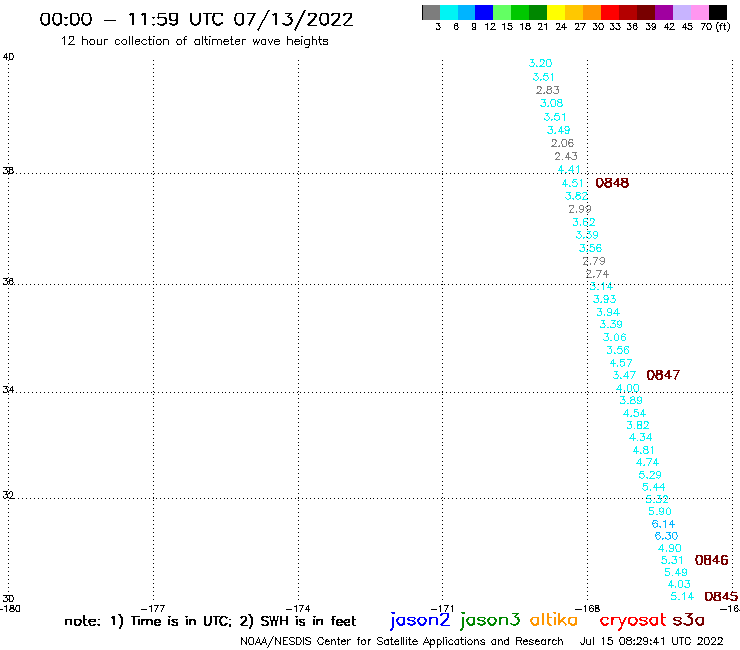Click the 0847 pass time marker
Viewport: 740px width, 650px height.
coord(663,375)
